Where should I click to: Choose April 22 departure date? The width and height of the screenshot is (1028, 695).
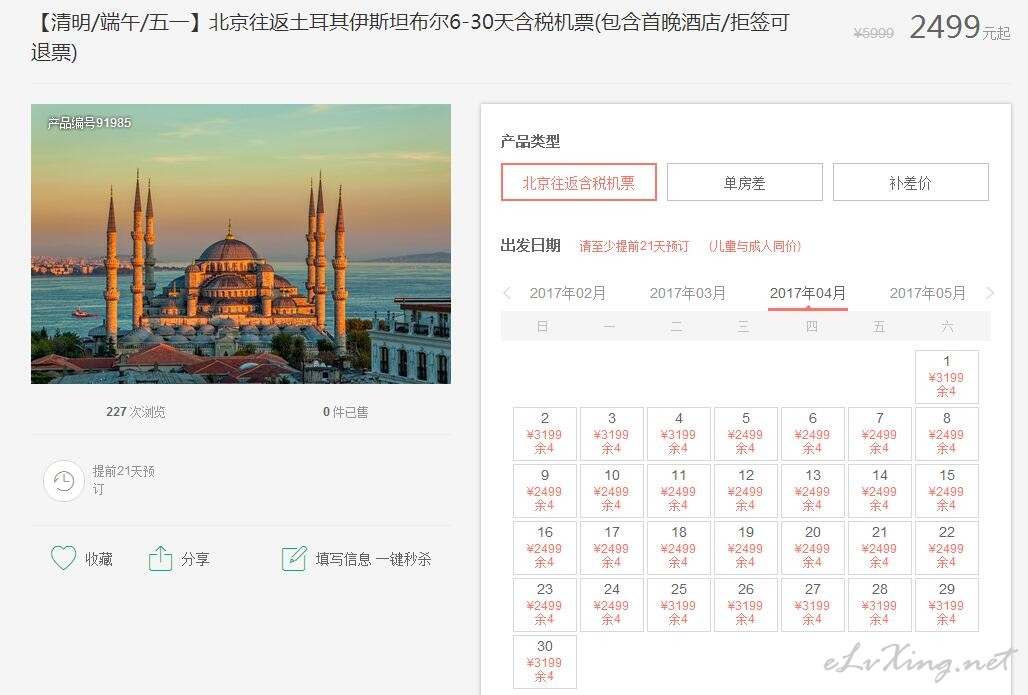[x=947, y=547]
